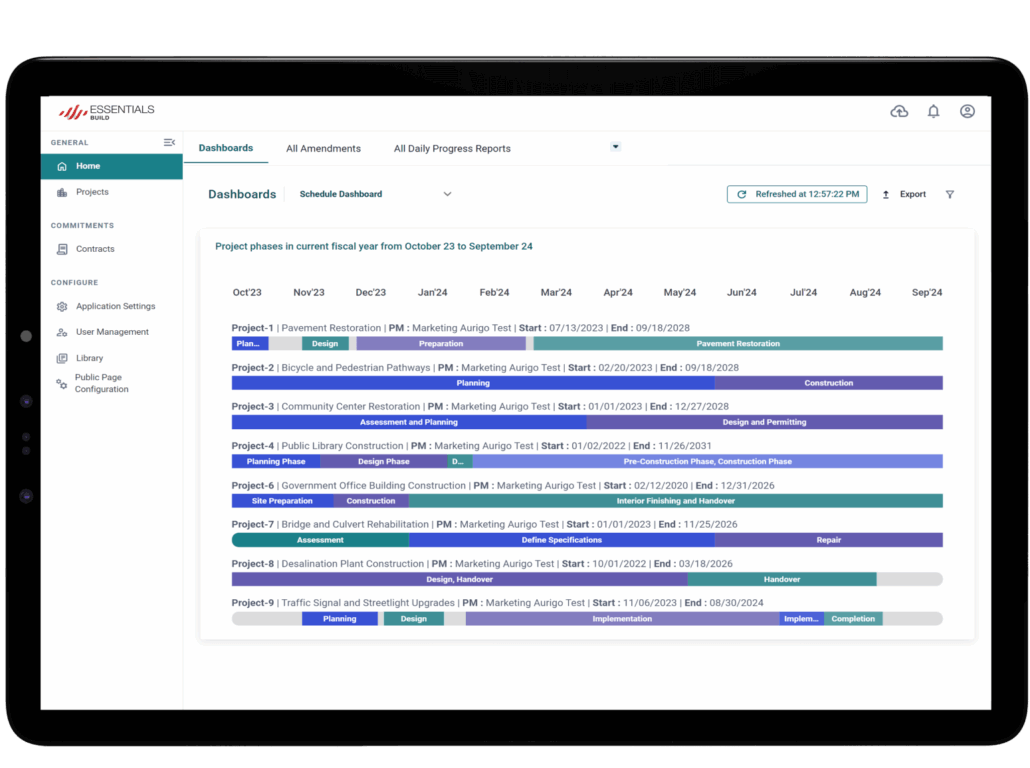Click the Library icon in sidebar
The width and height of the screenshot is (1030, 768).
tap(62, 358)
